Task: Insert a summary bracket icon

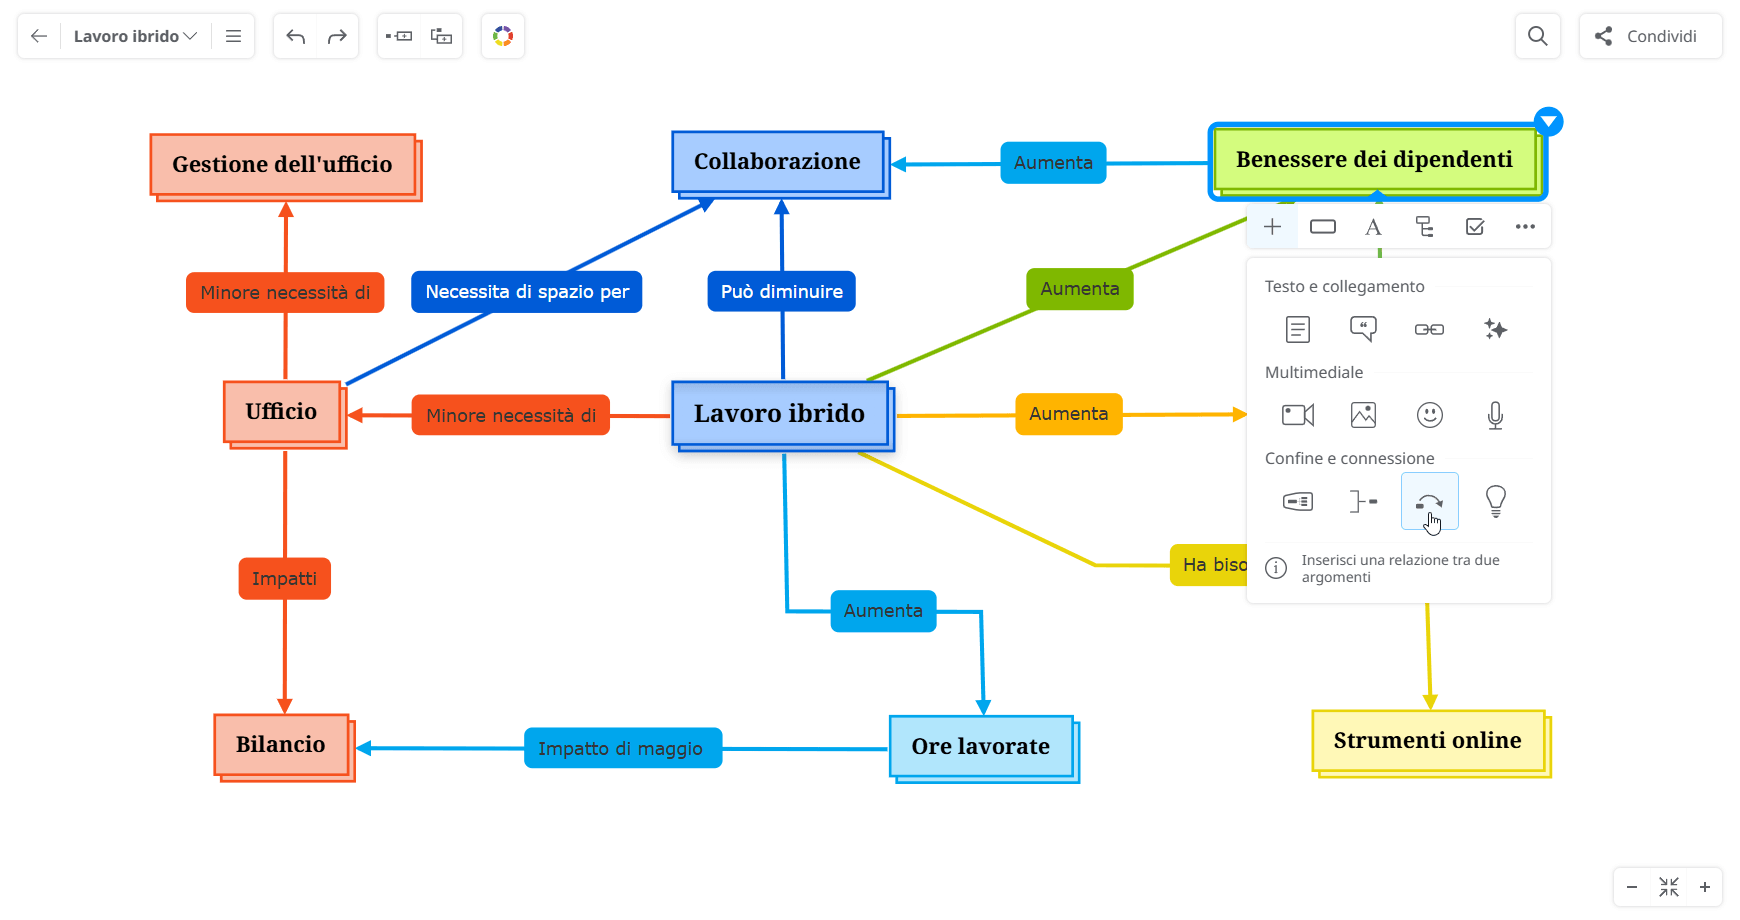Action: pyautogui.click(x=1363, y=501)
